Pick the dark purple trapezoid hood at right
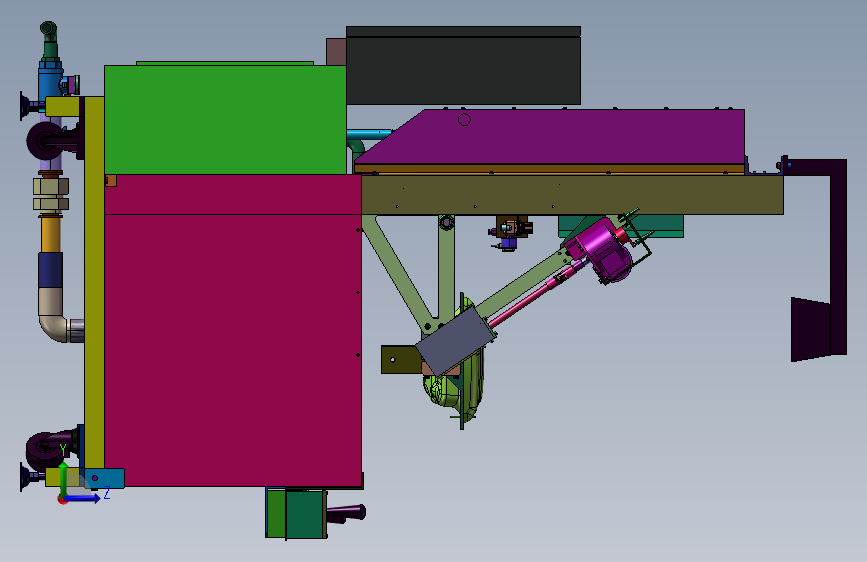867x562 pixels. coord(811,330)
